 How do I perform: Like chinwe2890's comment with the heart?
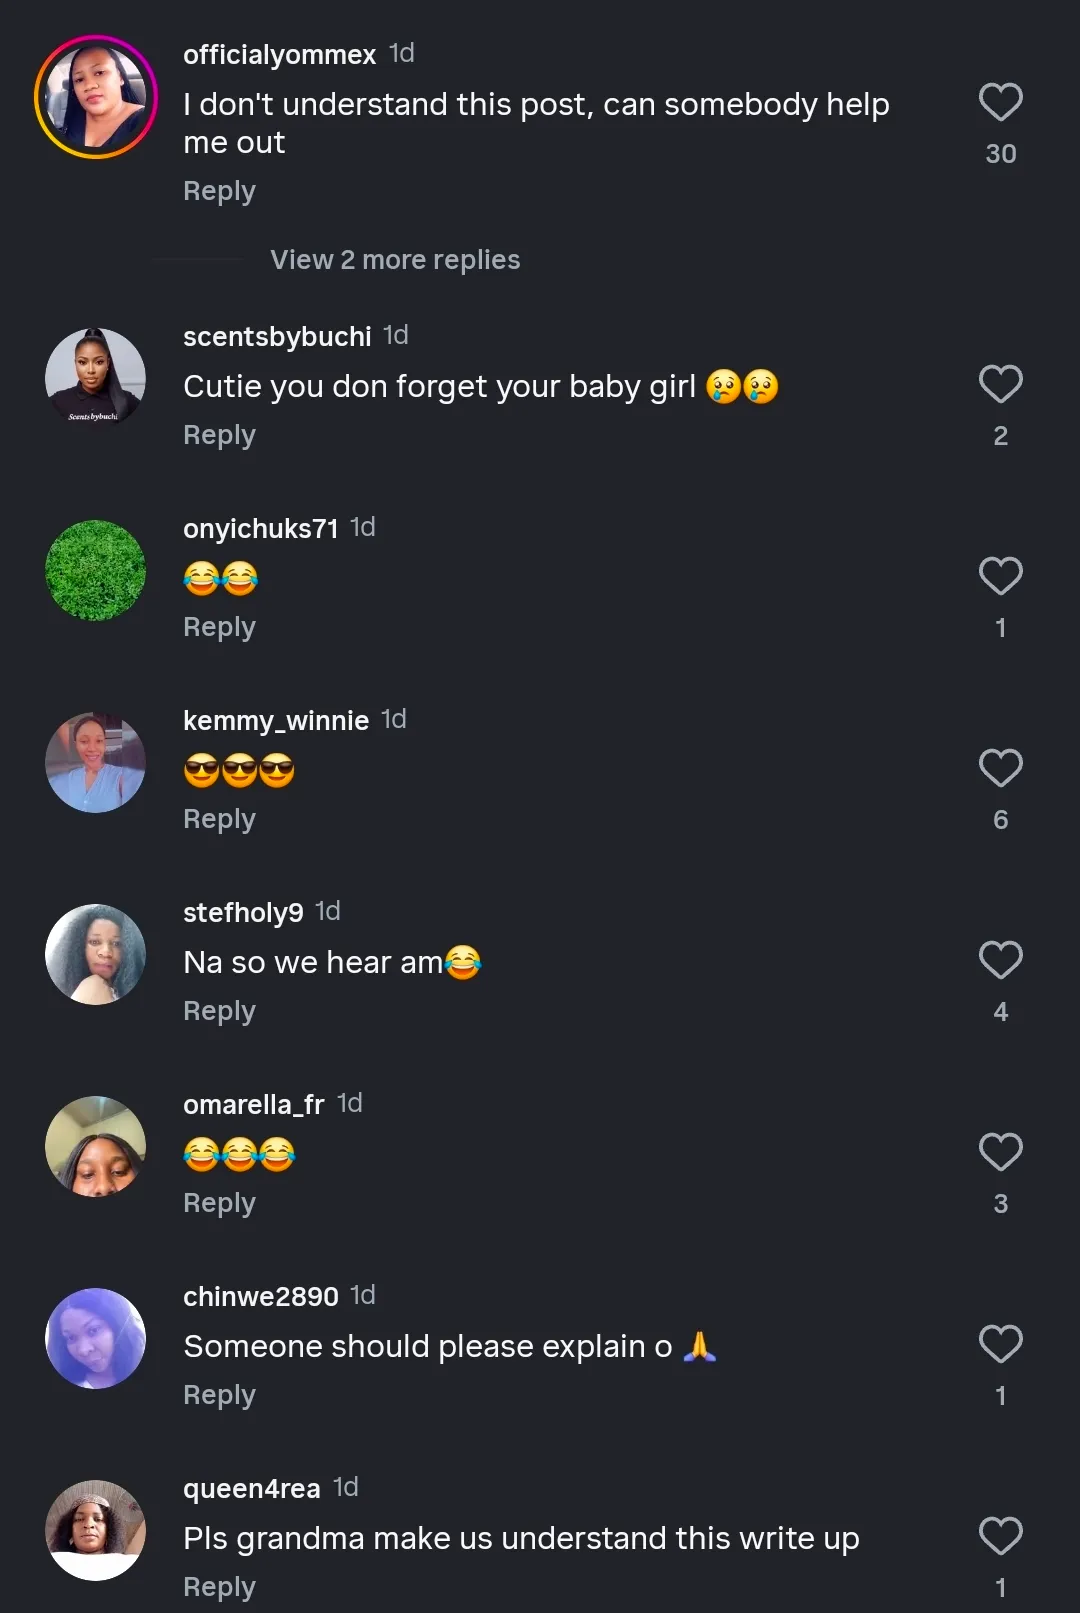1000,1344
